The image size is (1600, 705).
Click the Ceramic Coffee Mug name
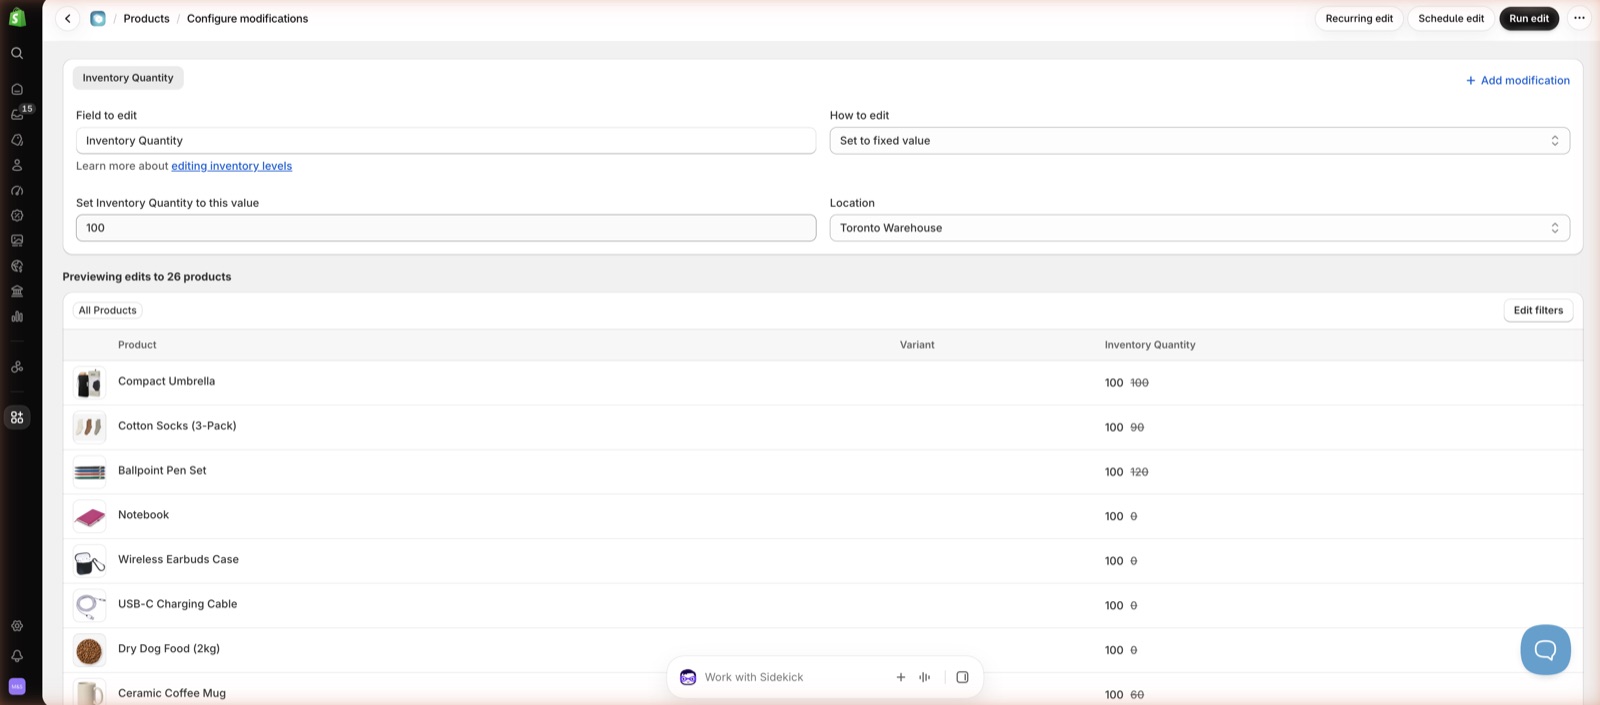tap(172, 693)
